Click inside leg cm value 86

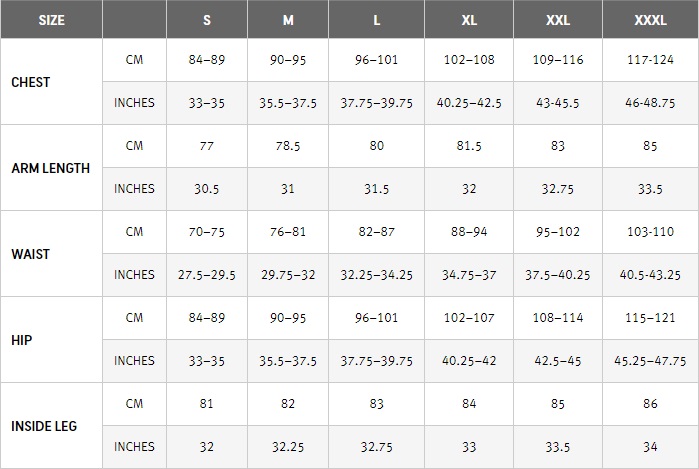(650, 404)
